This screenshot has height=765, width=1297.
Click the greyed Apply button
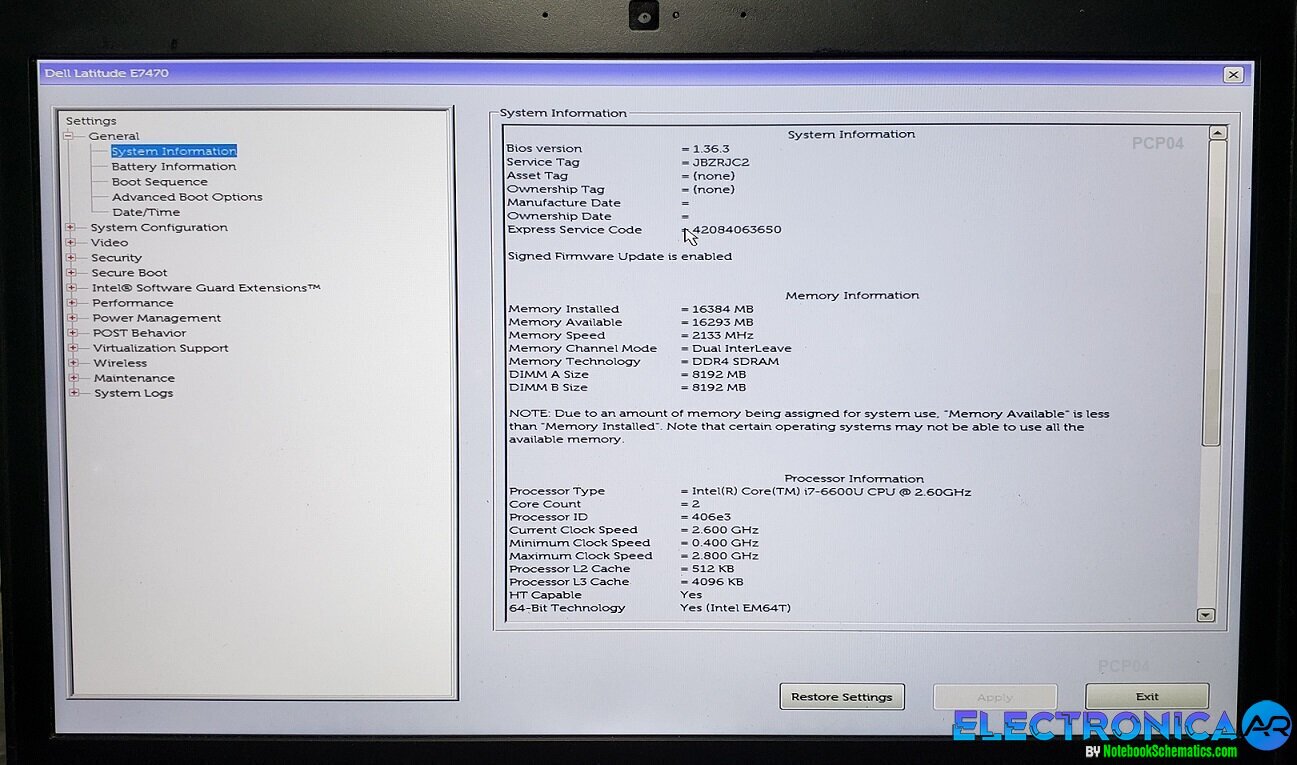(995, 697)
